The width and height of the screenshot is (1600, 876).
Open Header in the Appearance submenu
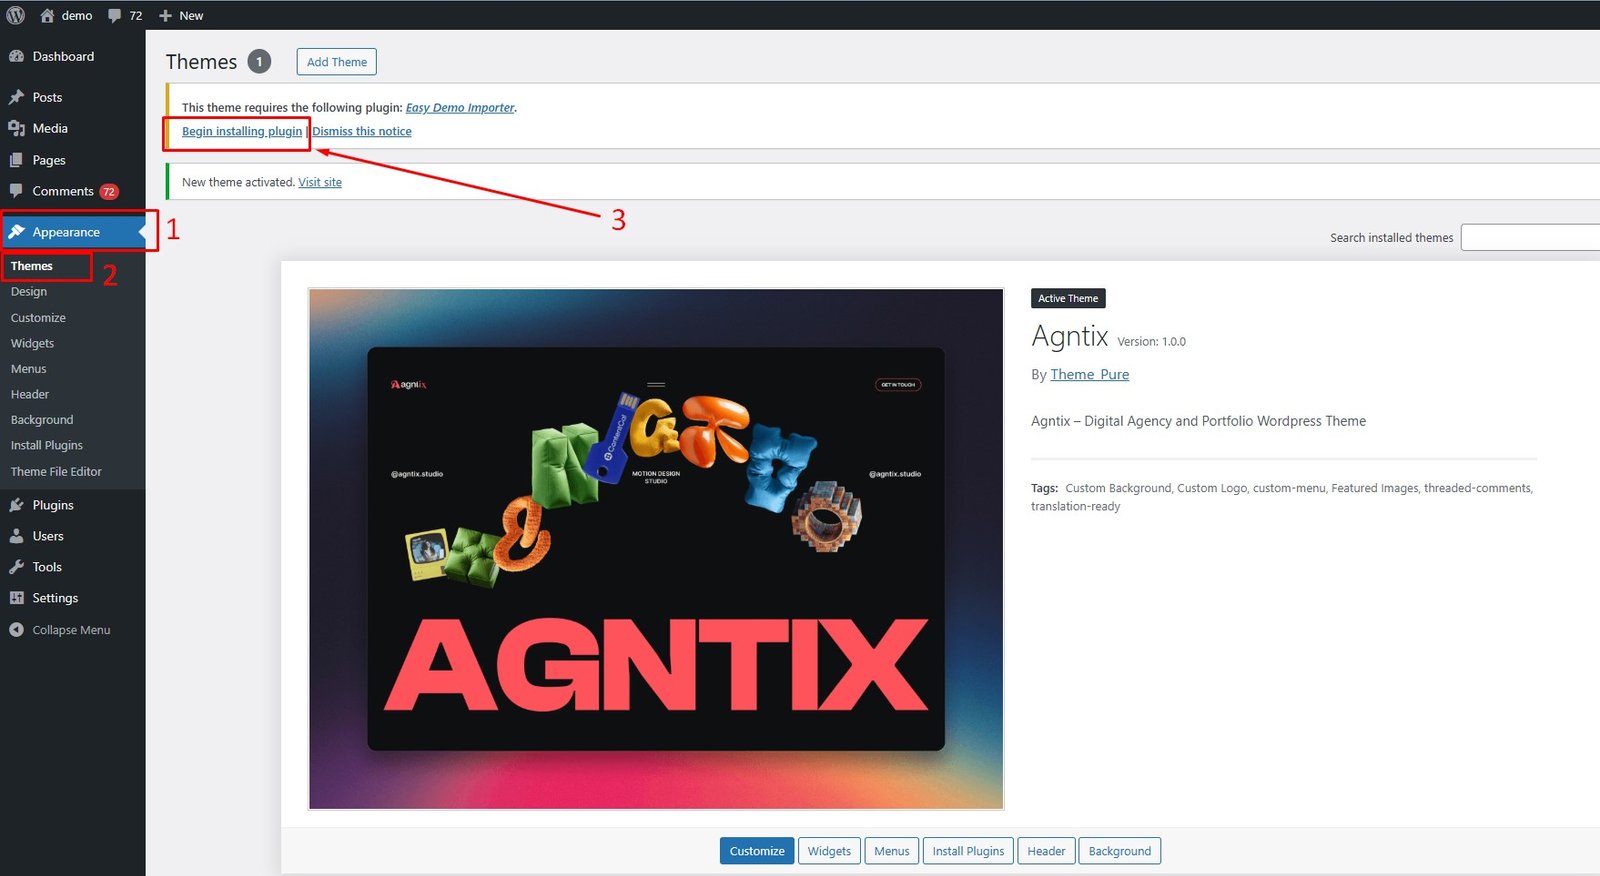click(30, 395)
